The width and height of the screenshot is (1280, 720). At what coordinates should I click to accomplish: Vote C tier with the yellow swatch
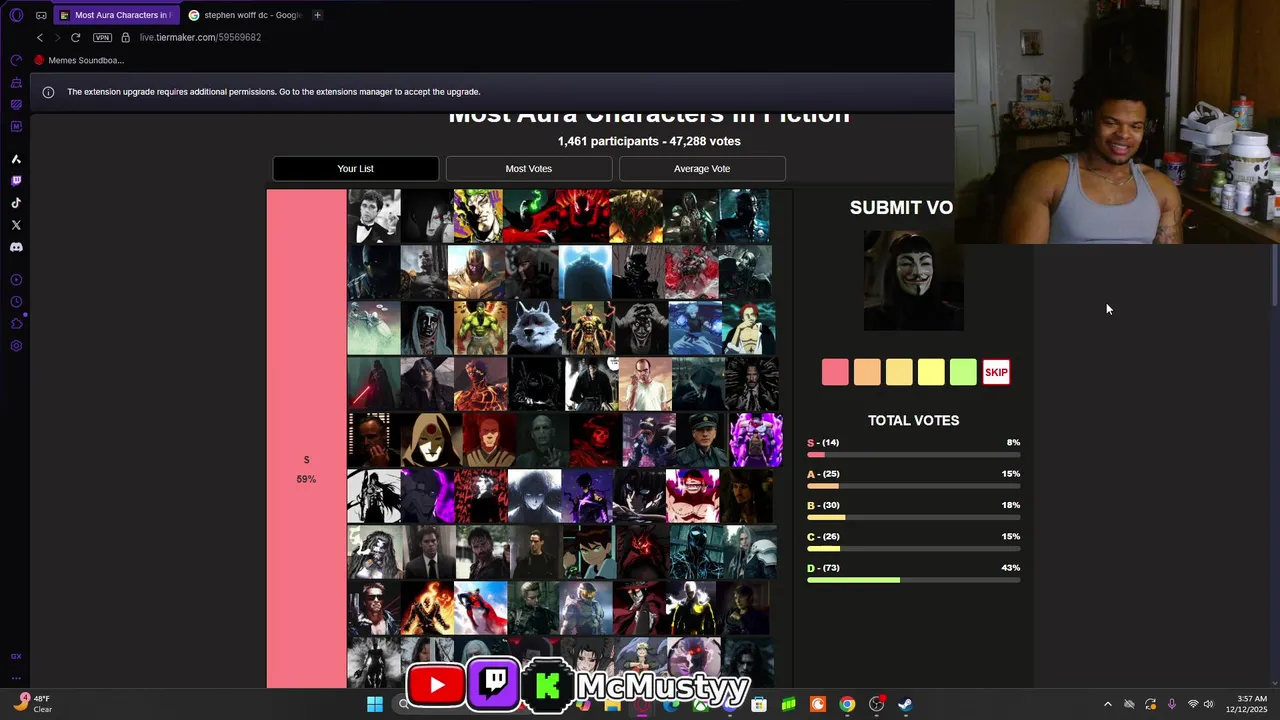click(931, 372)
